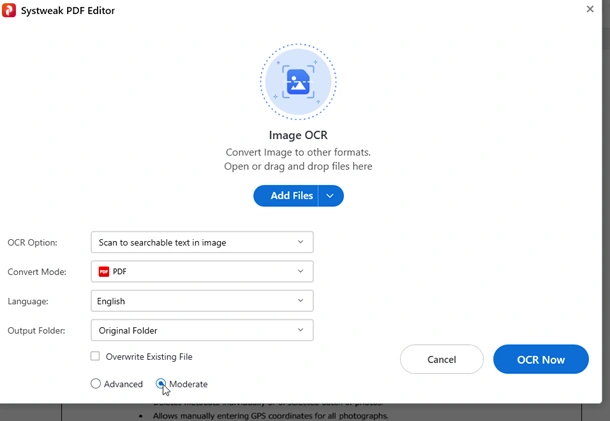Open the Add Files dropdown arrow
The image size is (610, 421).
[x=331, y=196]
